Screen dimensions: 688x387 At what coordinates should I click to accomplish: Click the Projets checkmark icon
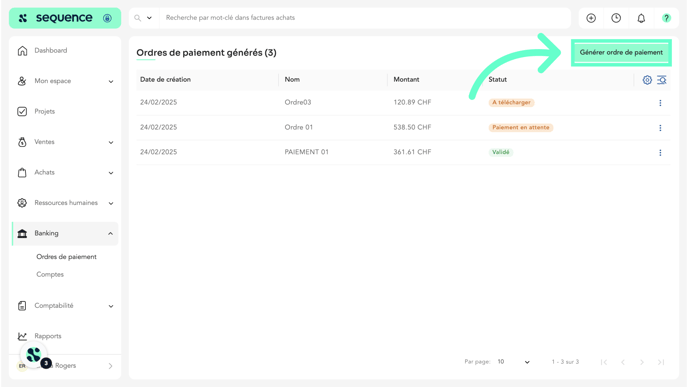[22, 111]
